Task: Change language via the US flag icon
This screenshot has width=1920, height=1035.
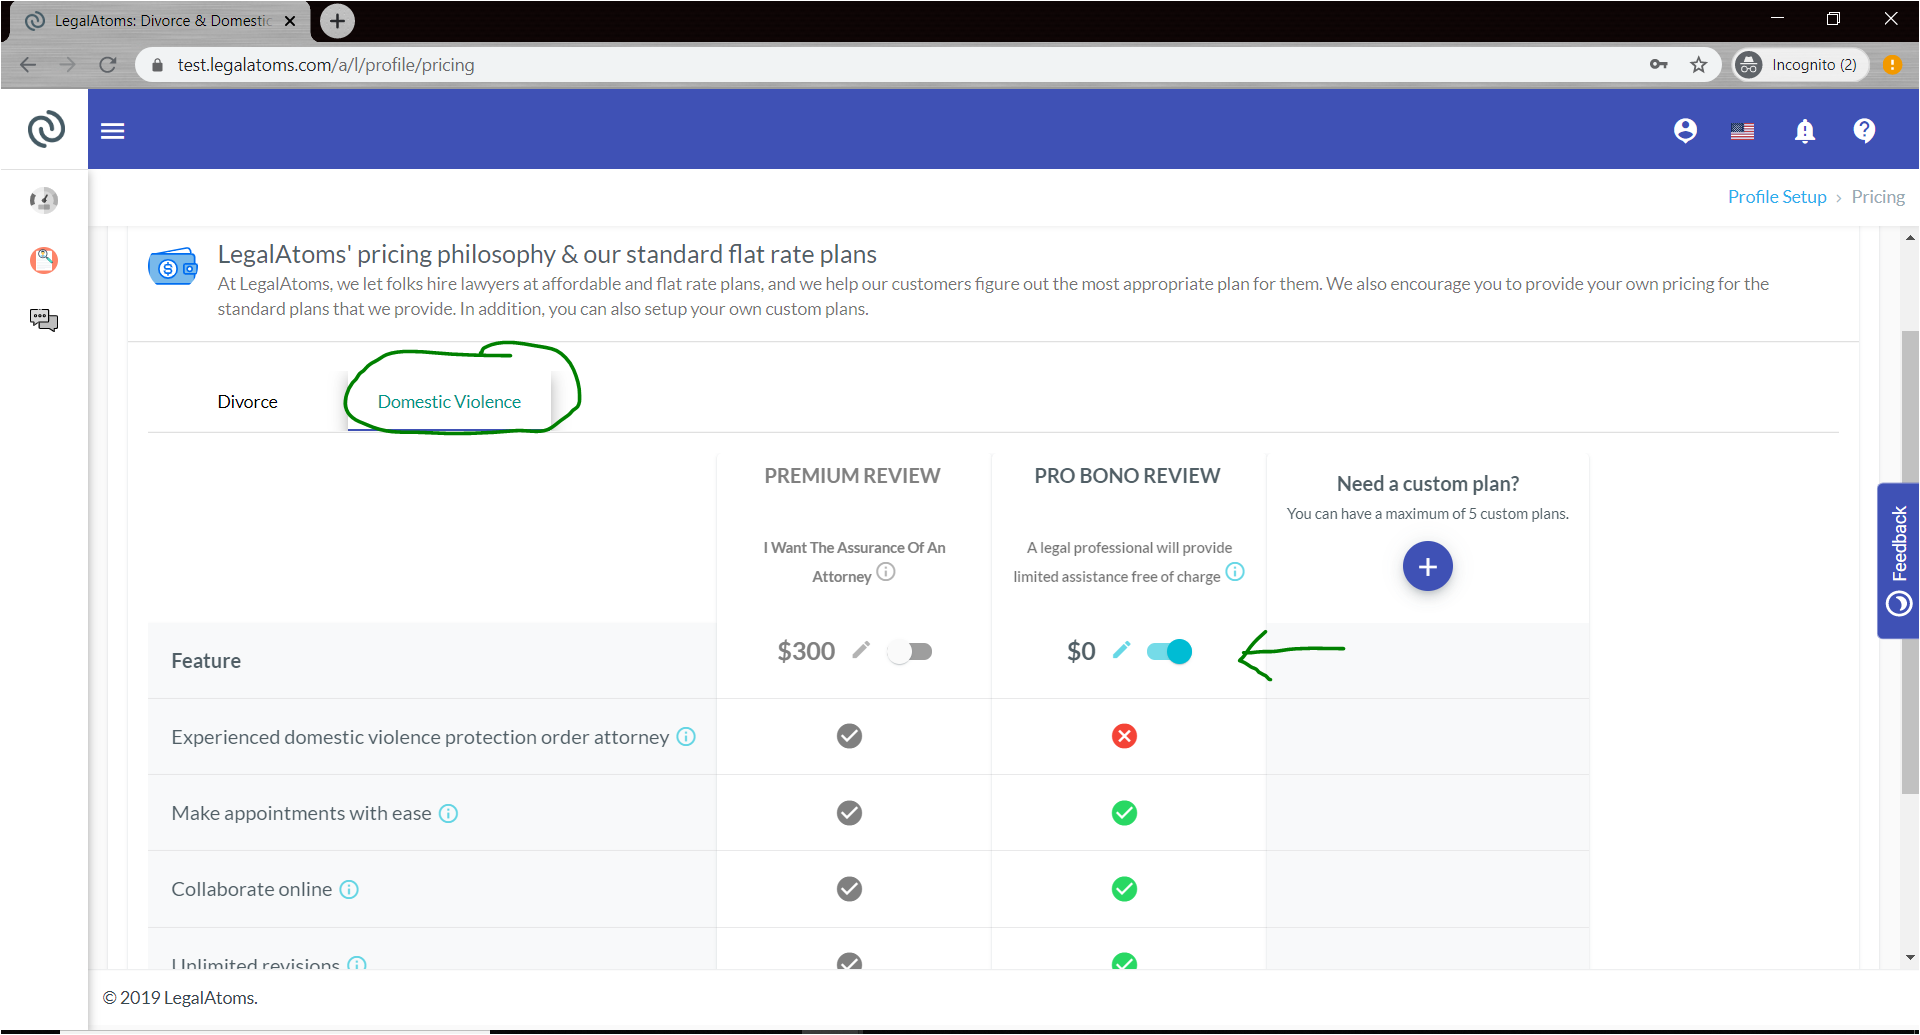Action: click(x=1742, y=131)
